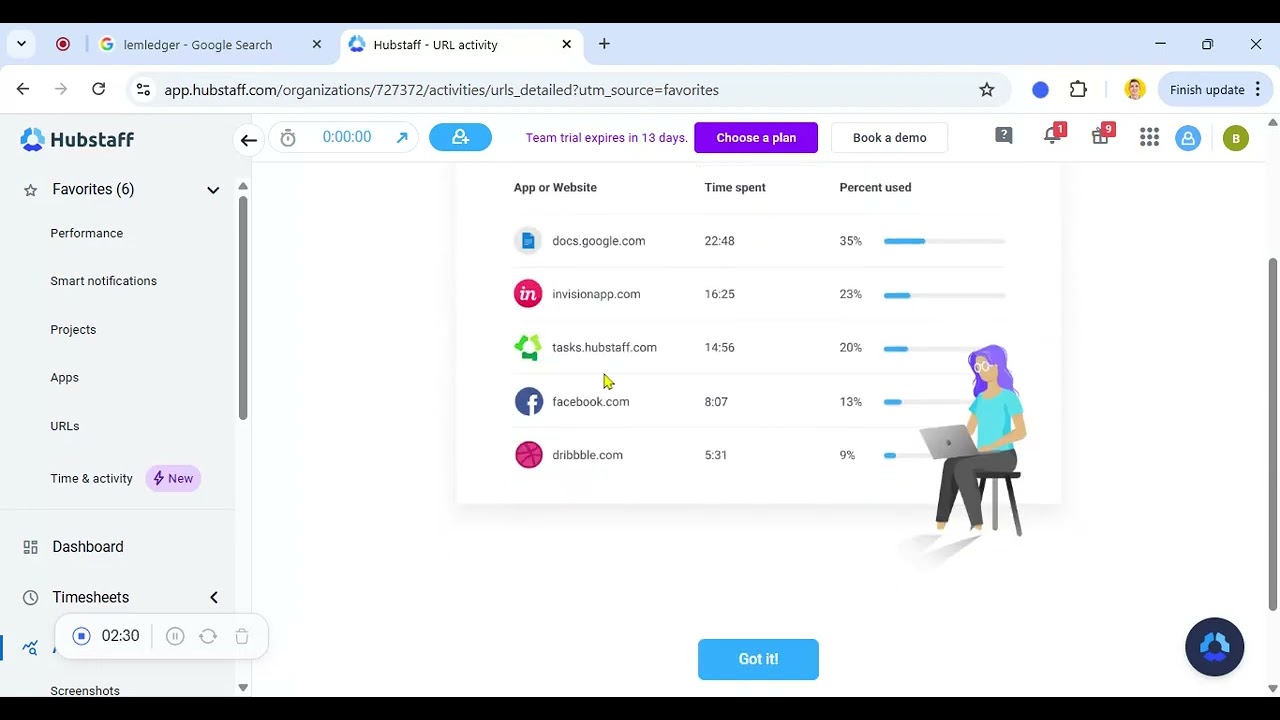Close the lemledger Google Search tab
Screen dimensions: 1280x720
tap(317, 44)
